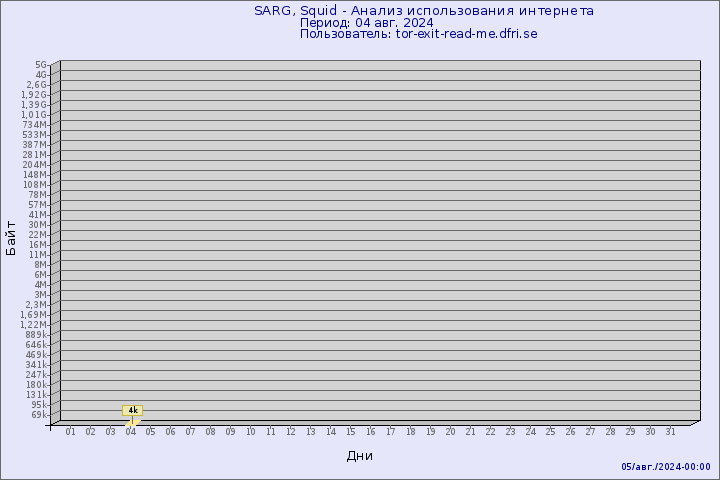Click the y-axis label '69k'
Viewport: 720px width, 480px height.
click(x=39, y=415)
